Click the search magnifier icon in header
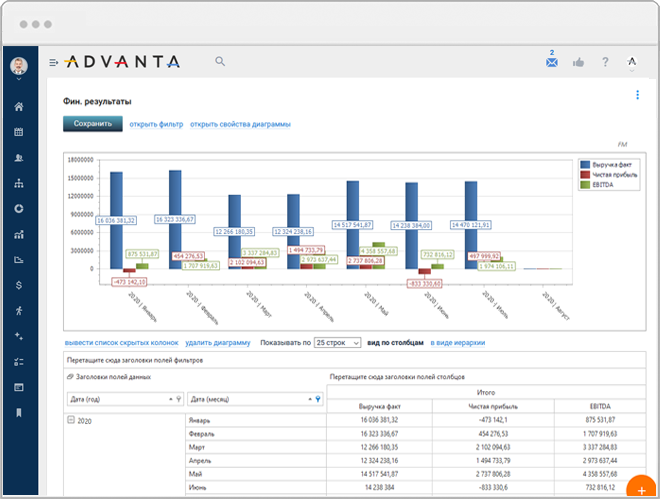 tap(220, 62)
